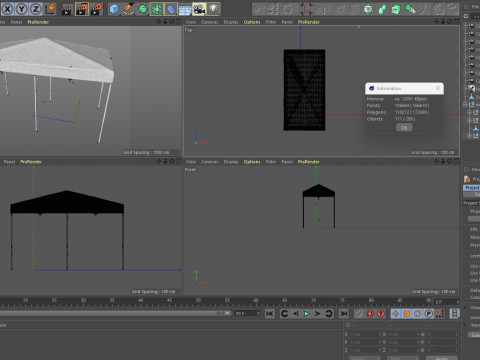Image resolution: width=480 pixels, height=360 pixels.
Task: Jump to the start of the animation
Action: (270, 314)
